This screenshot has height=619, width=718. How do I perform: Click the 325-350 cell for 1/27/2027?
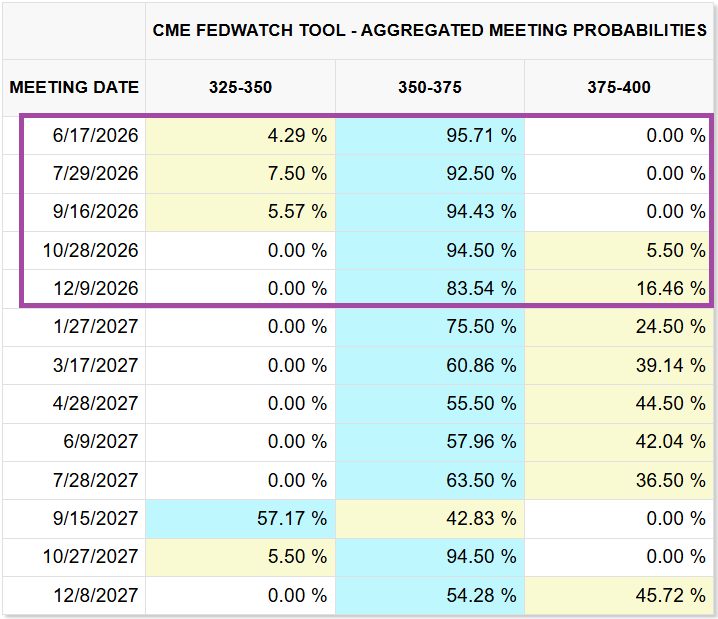240,327
